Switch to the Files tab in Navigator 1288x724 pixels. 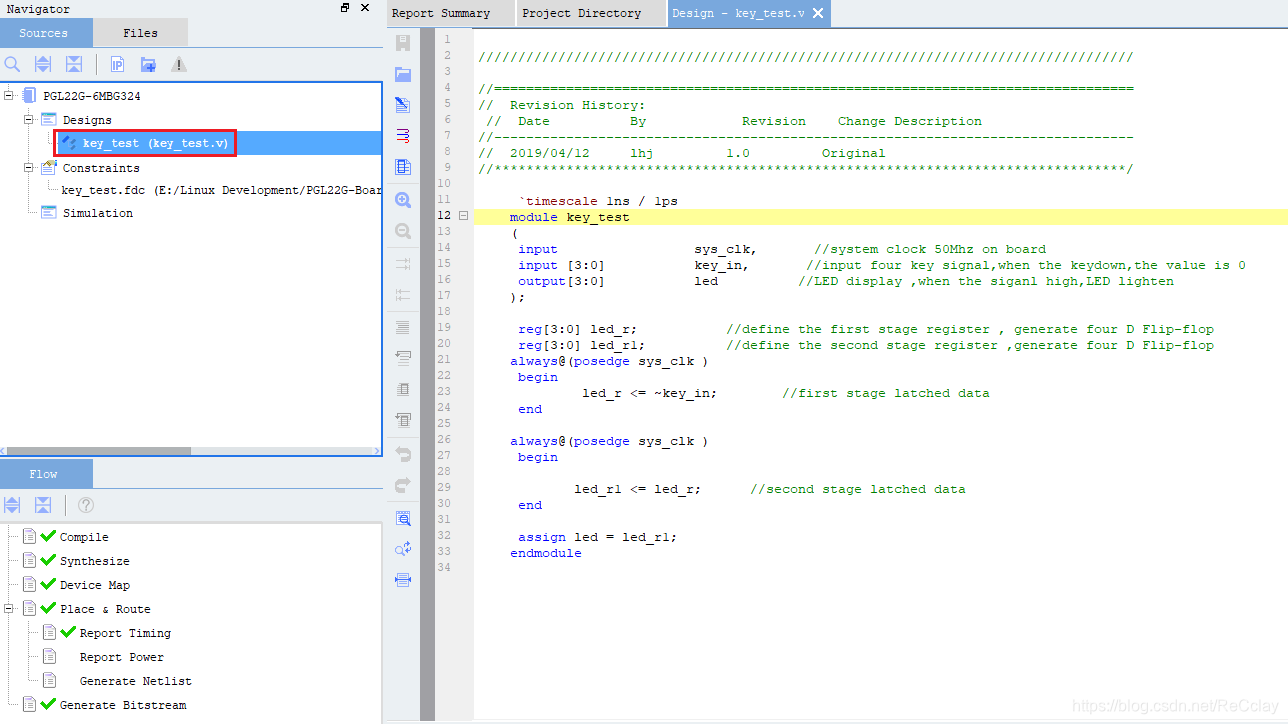[140, 33]
